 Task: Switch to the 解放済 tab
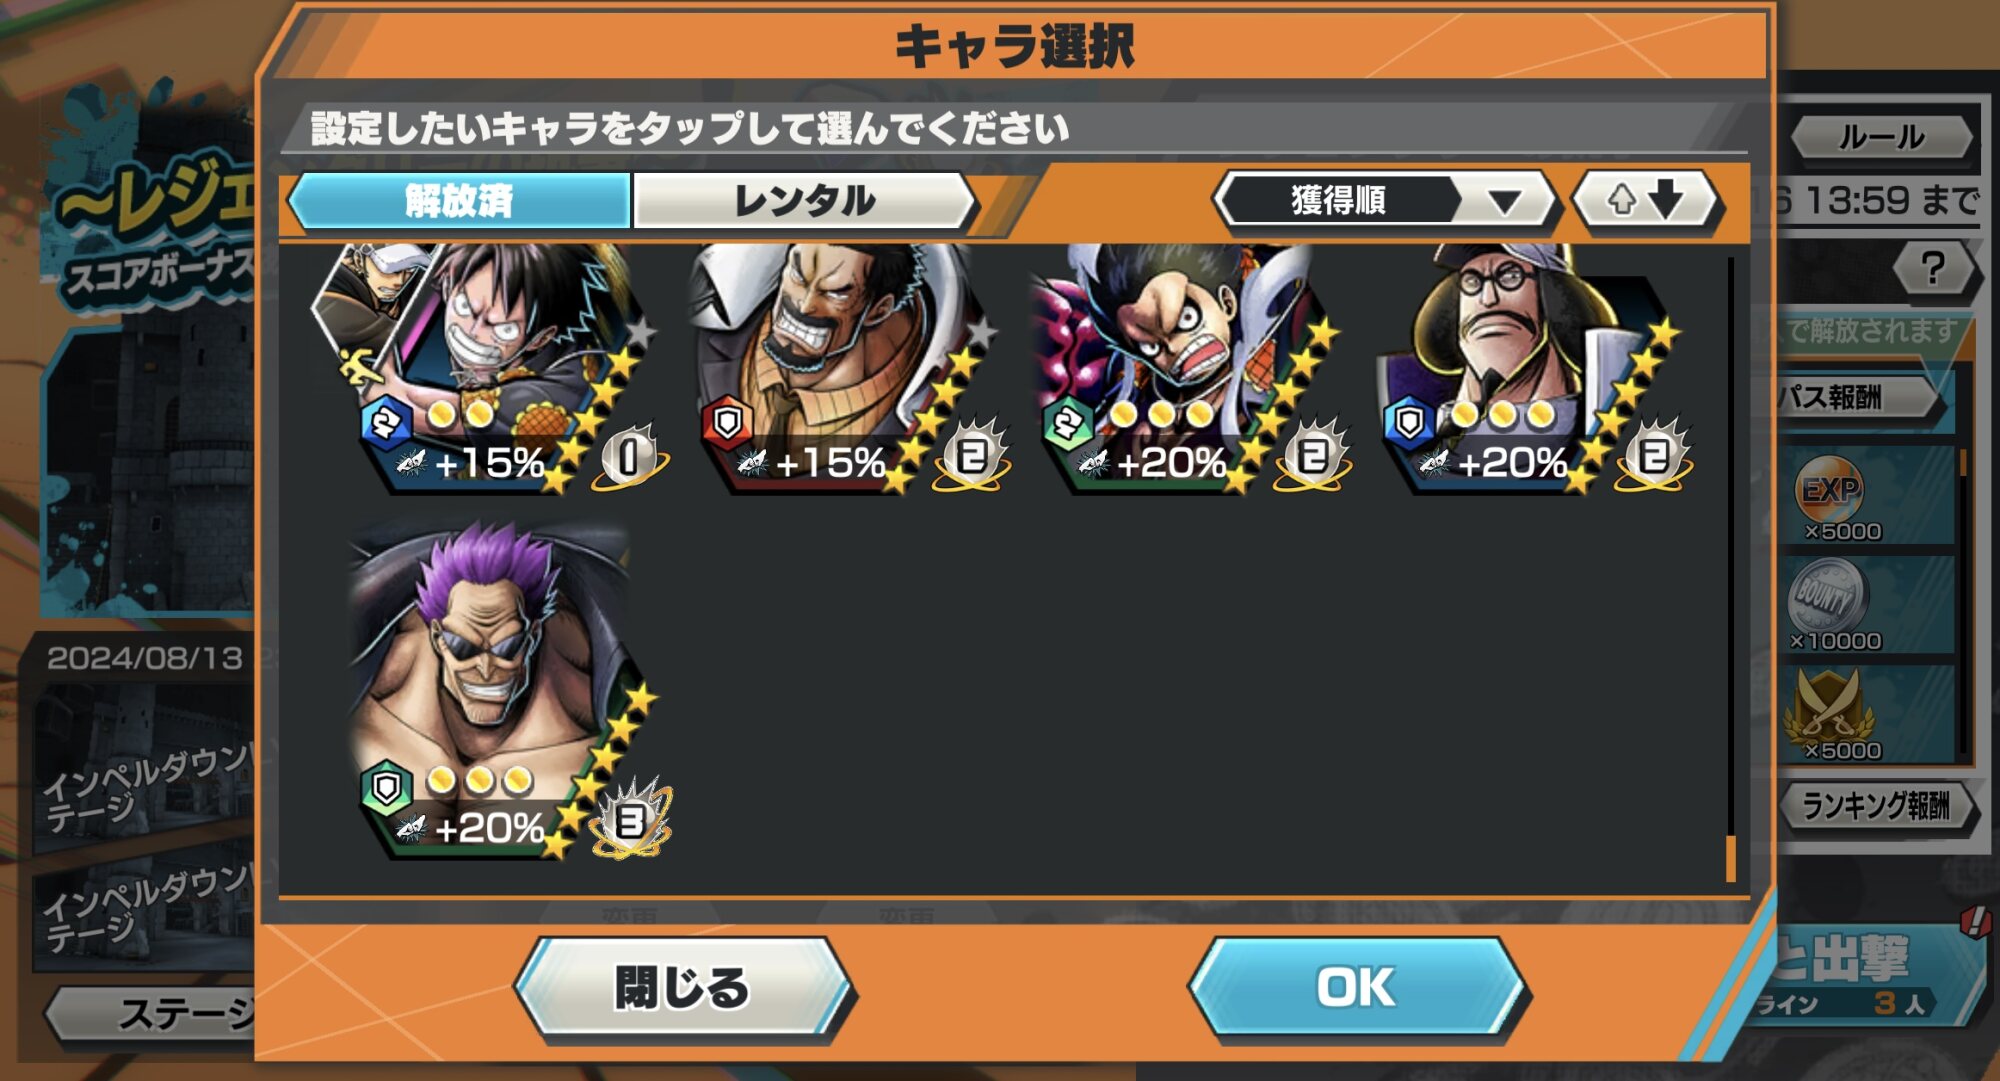(x=459, y=200)
